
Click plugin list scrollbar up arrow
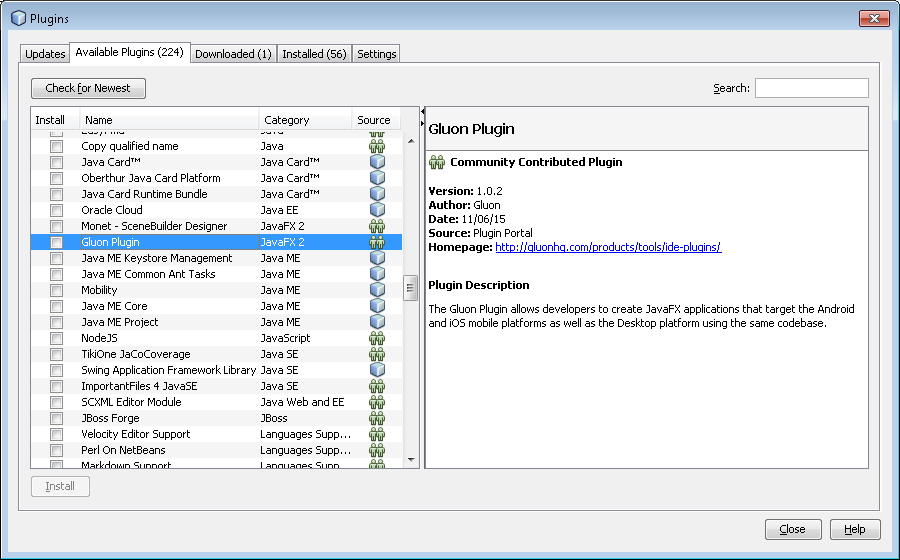tap(411, 141)
